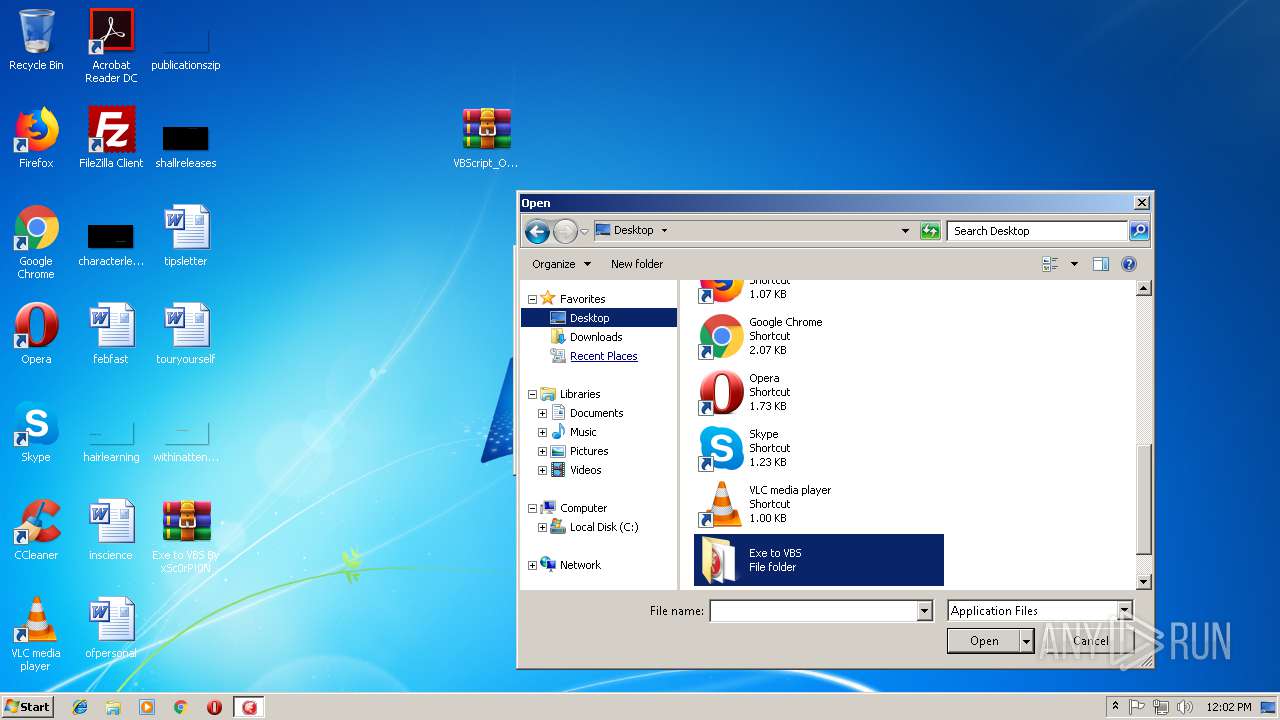Select the withinatten... desktop file
This screenshot has height=720, width=1280.
coord(186,442)
